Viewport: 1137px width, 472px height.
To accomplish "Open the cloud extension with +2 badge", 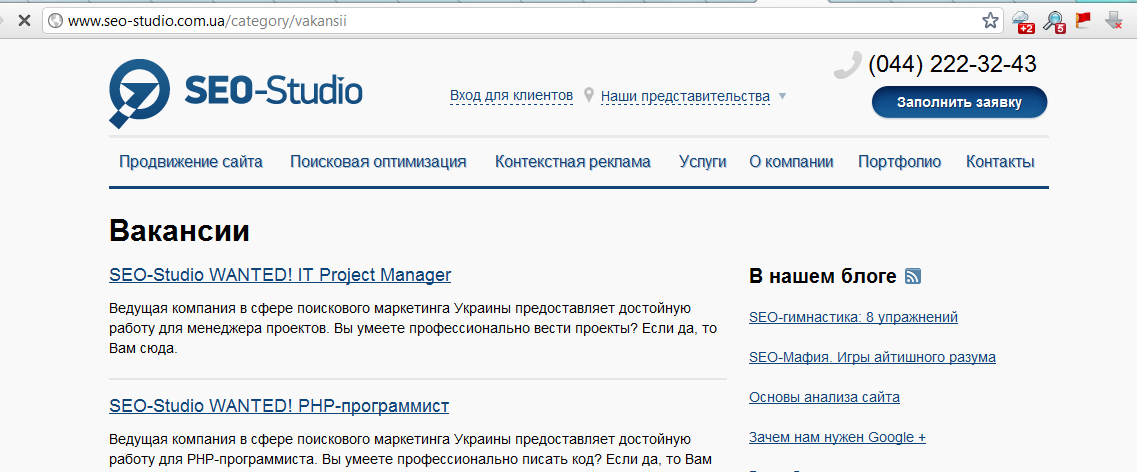I will (x=1023, y=21).
